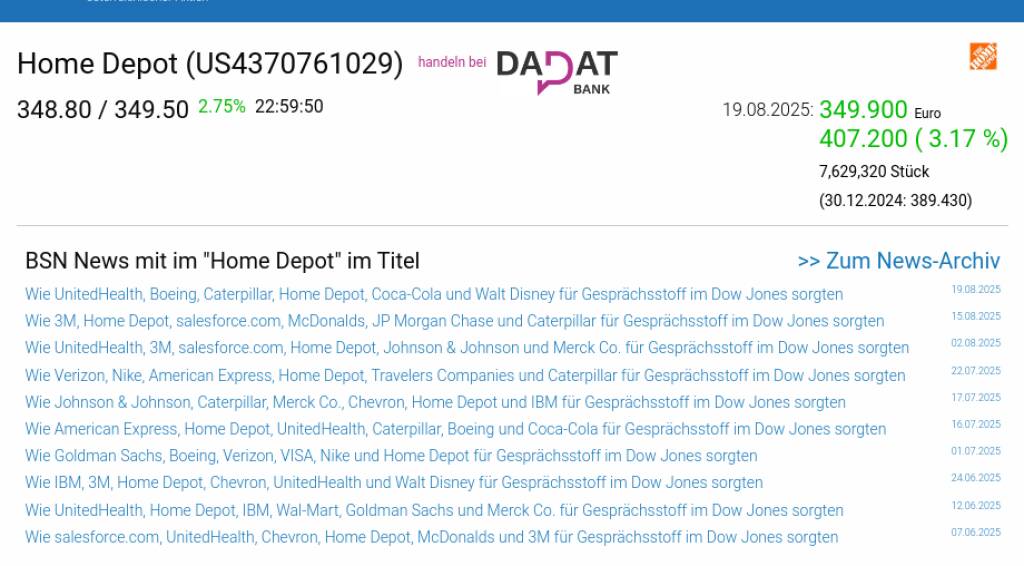Screen dimensions: 1024x566
Task: Click the 'BSN News mit im "Home Depot" im Titel' heading
Action: click(x=222, y=261)
